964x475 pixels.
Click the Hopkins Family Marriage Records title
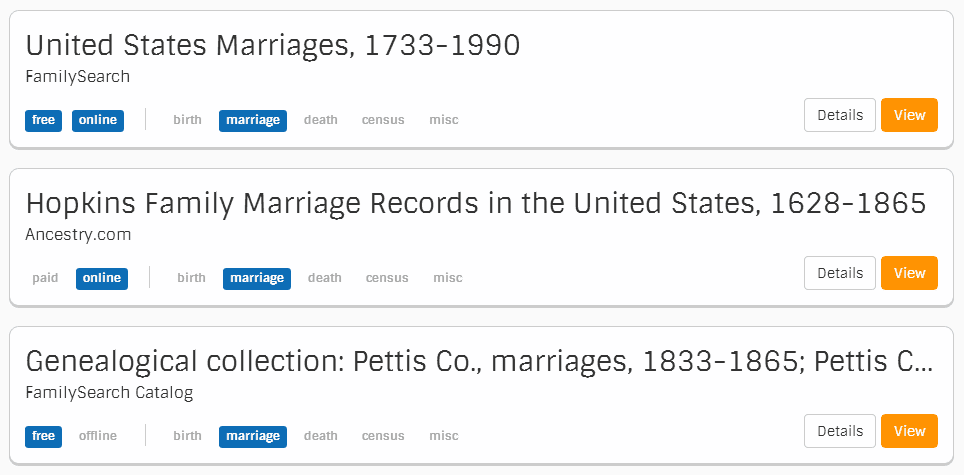pos(475,204)
